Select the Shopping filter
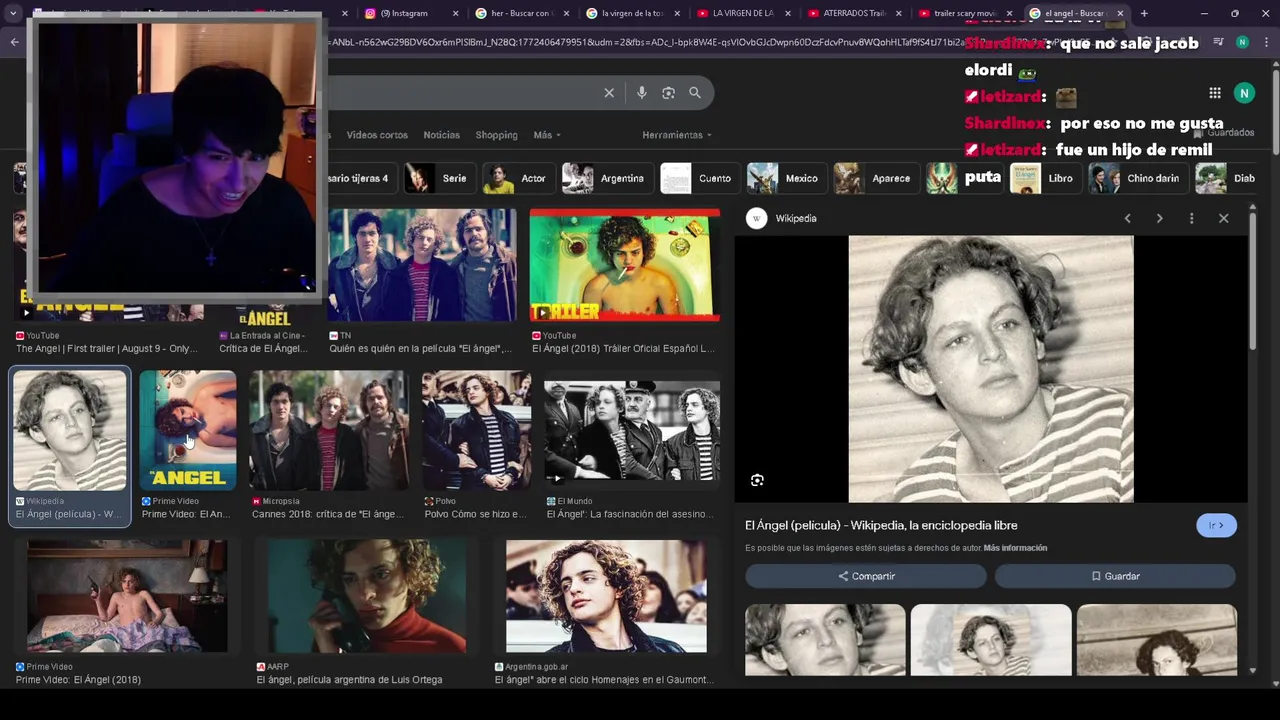The image size is (1280, 720). point(496,135)
